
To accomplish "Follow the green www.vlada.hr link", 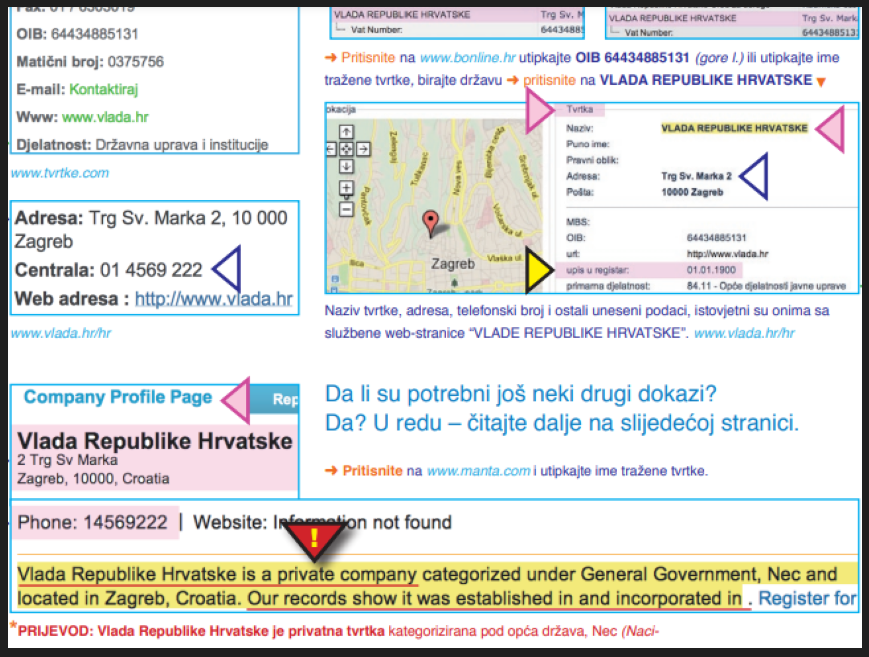I will coord(105,117).
